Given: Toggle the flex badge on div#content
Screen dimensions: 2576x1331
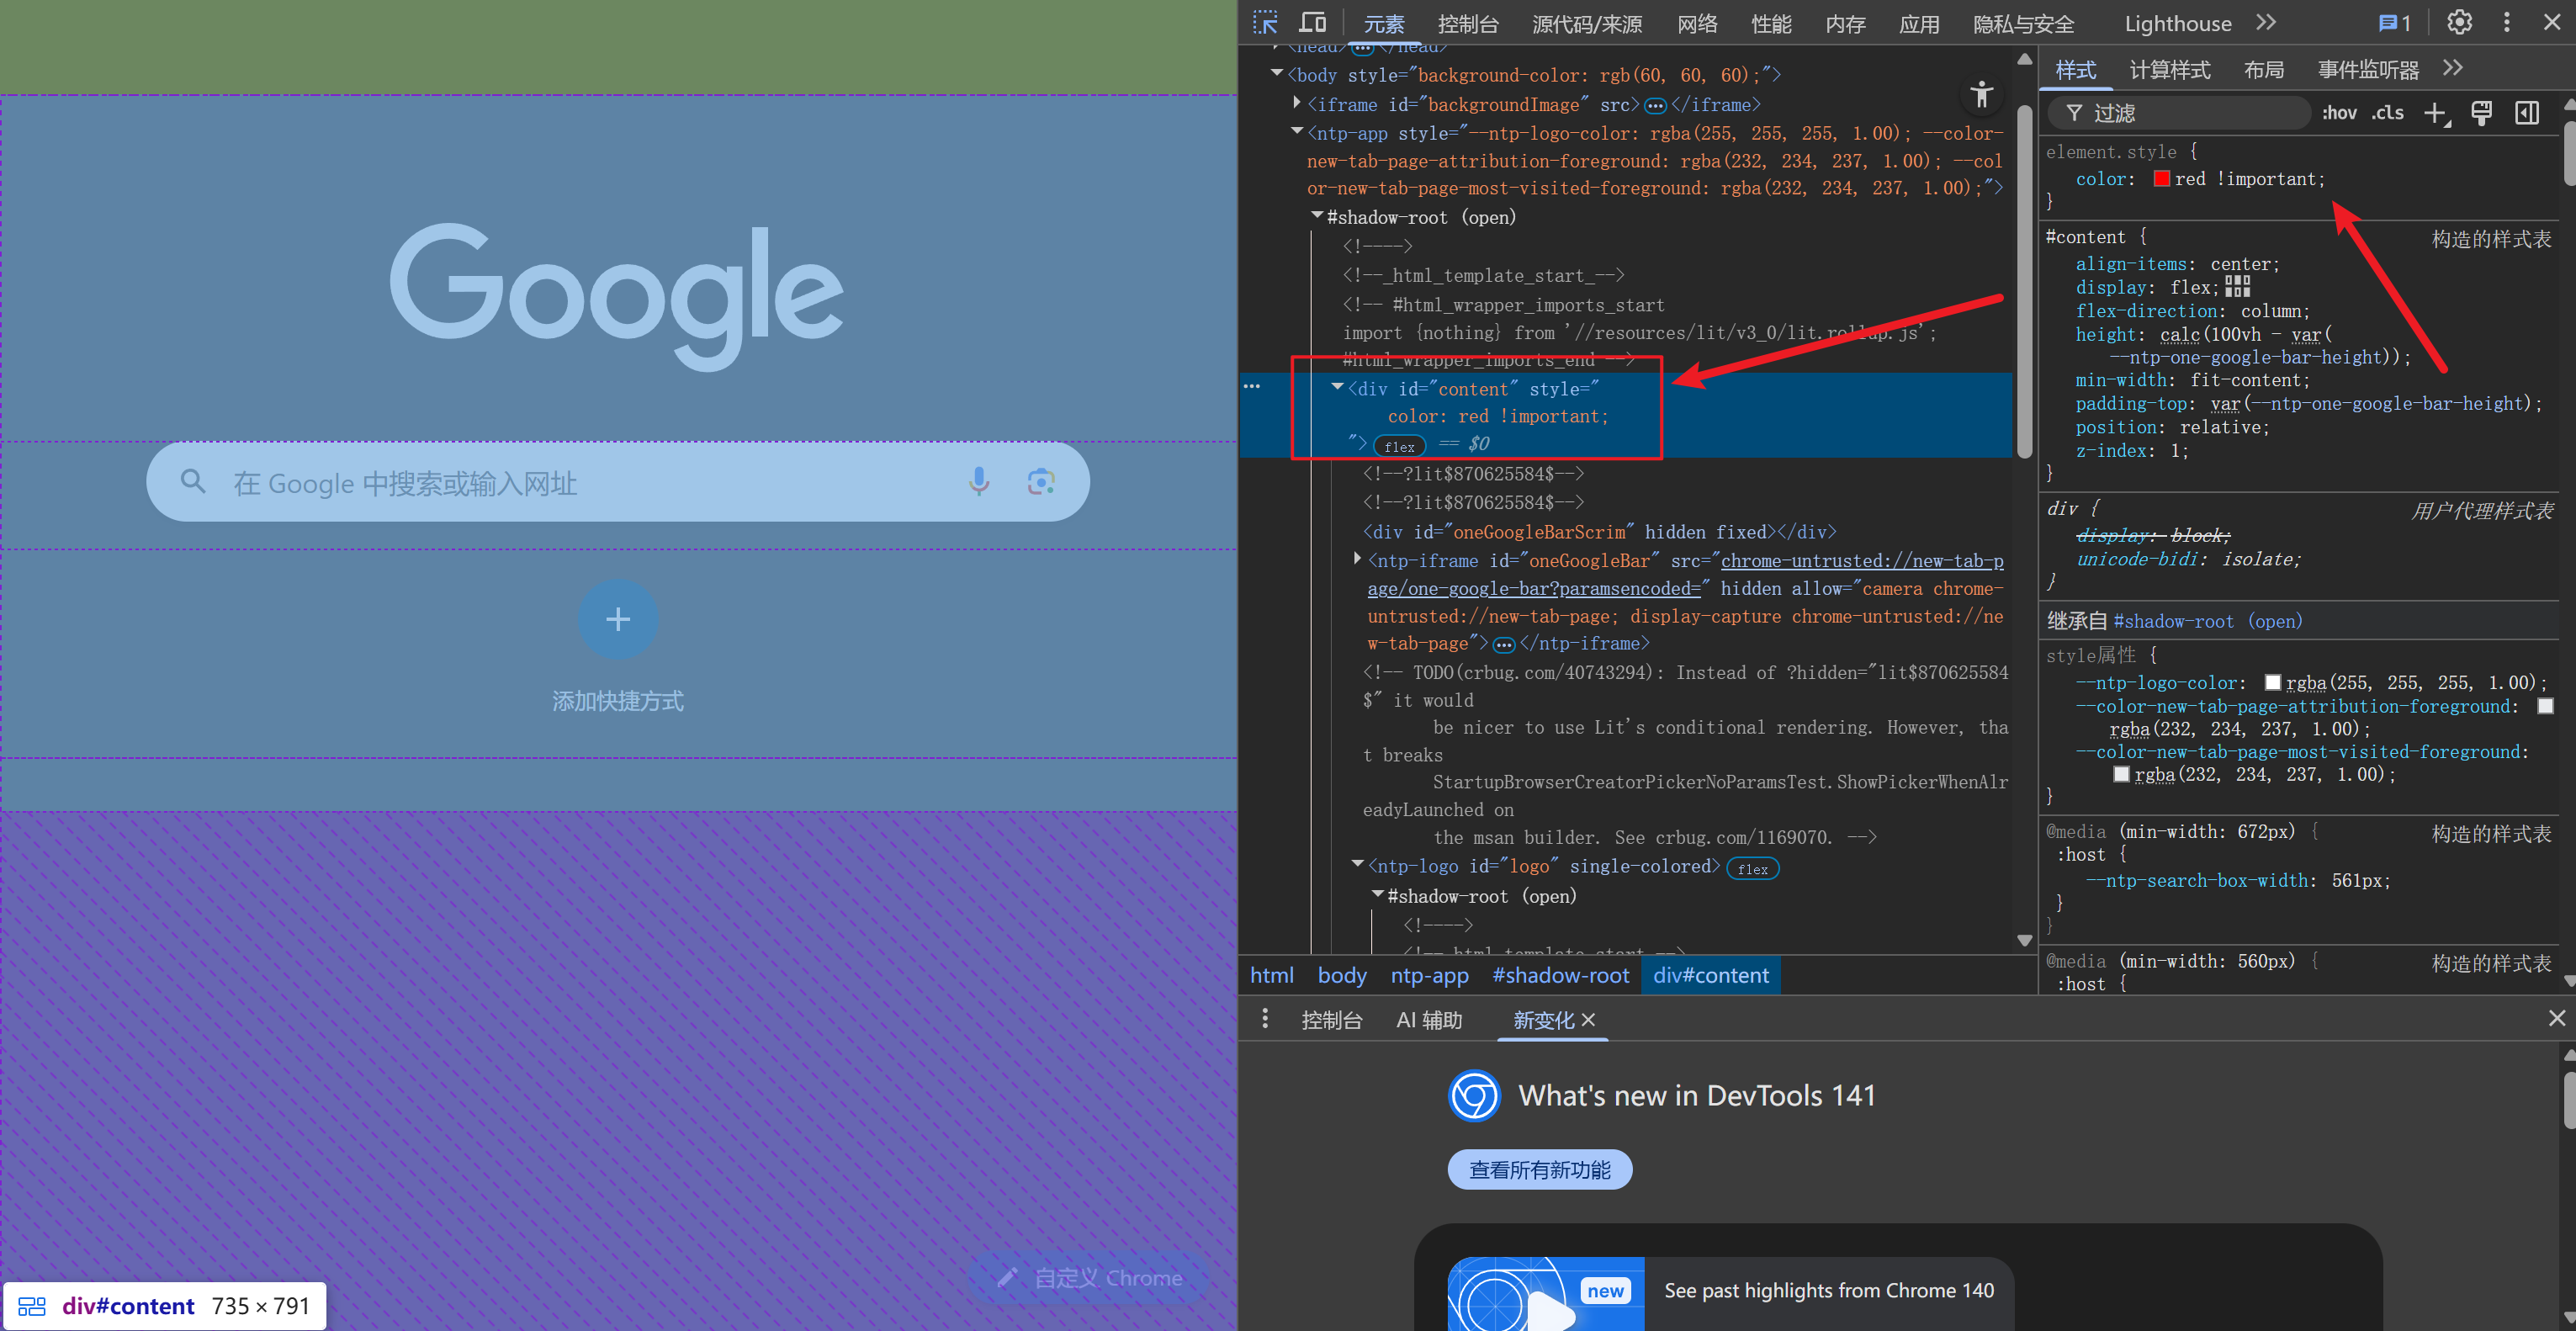Looking at the screenshot, I should tap(1399, 446).
